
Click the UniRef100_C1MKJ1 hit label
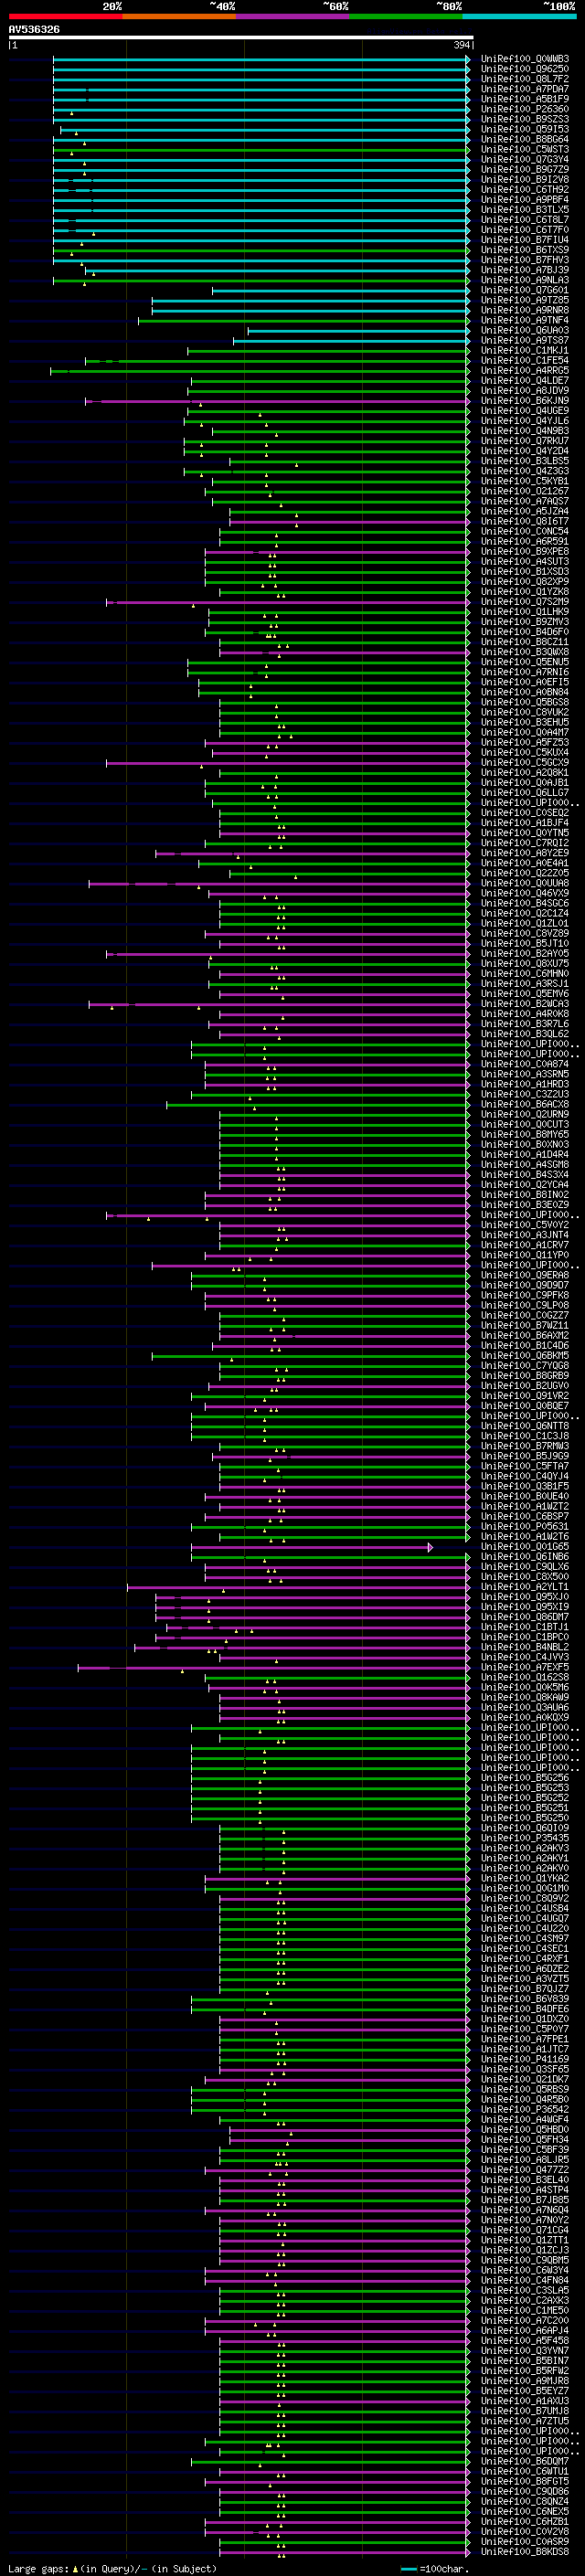[525, 351]
